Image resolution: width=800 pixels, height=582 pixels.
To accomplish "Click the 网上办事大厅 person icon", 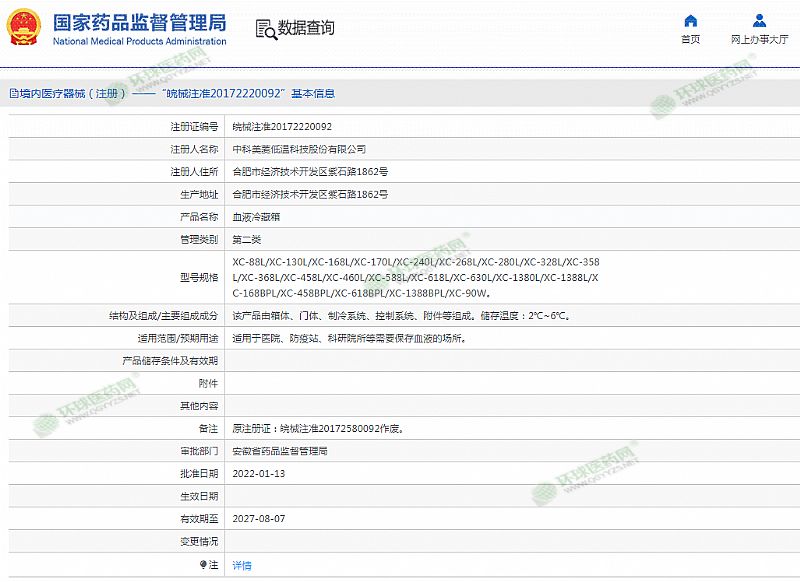I will [x=761, y=21].
